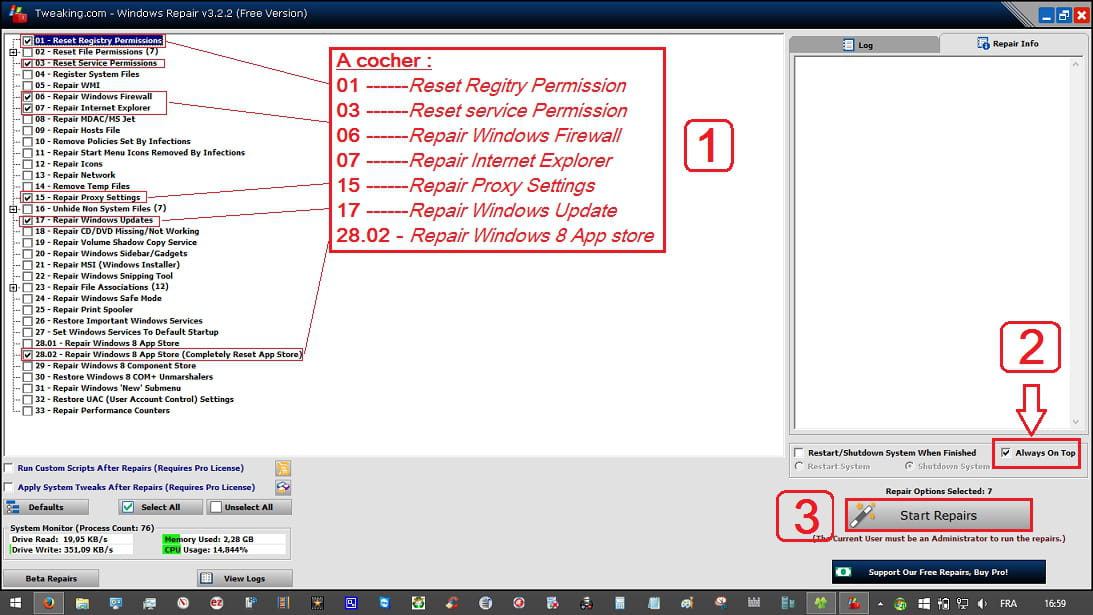Enable 13 - Repair Network checkbox
The height and width of the screenshot is (615, 1093).
(x=27, y=176)
